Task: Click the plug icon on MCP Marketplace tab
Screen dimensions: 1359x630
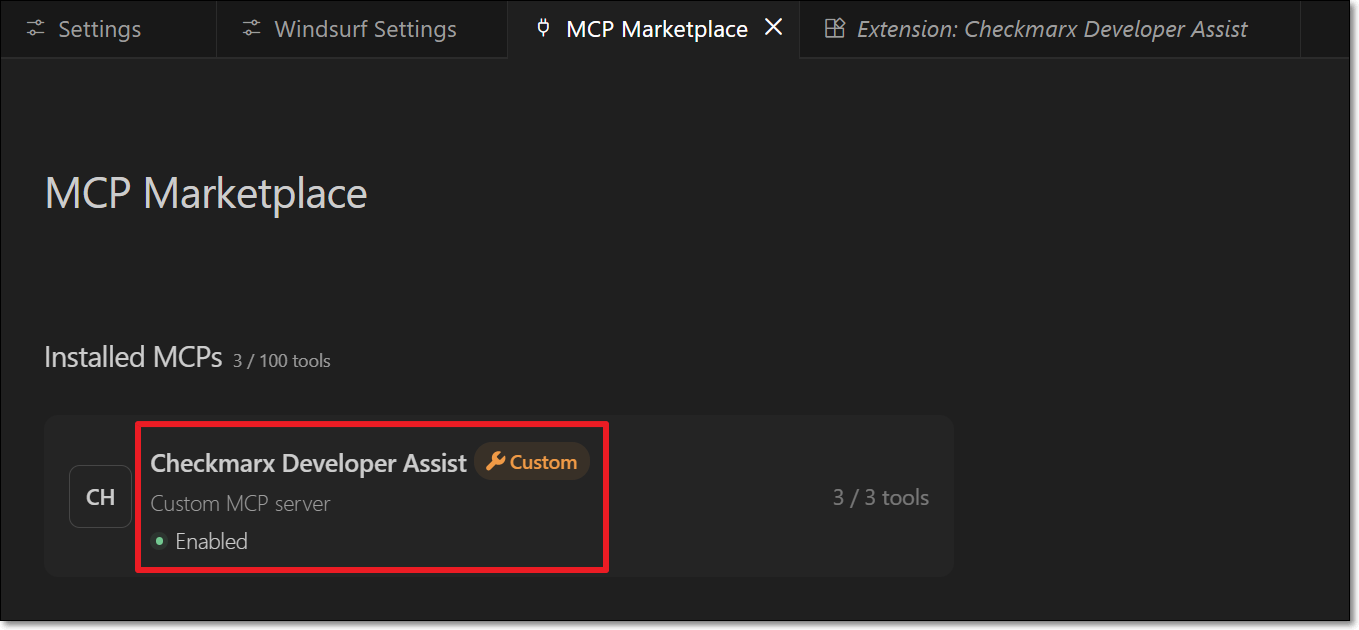Action: click(x=544, y=28)
